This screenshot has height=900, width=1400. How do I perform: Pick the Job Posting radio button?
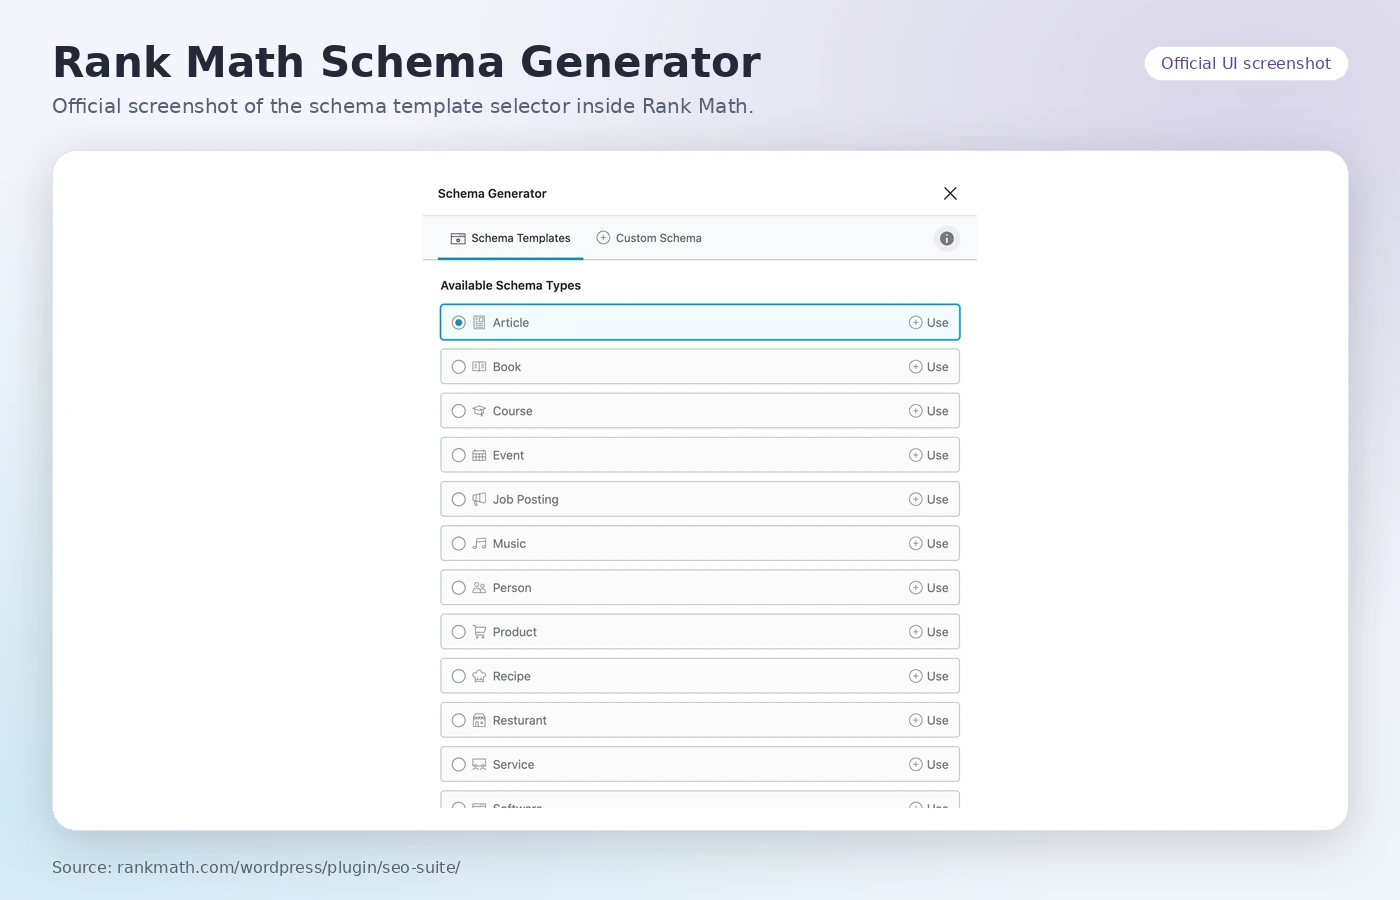click(458, 499)
